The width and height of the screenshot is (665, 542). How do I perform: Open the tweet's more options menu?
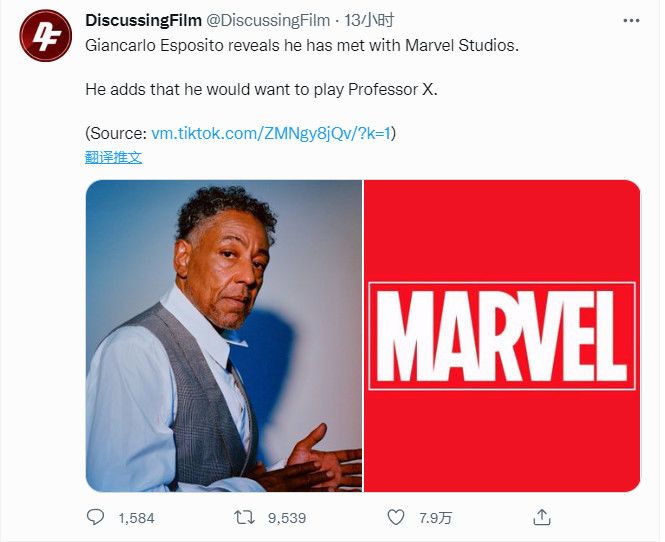(630, 21)
